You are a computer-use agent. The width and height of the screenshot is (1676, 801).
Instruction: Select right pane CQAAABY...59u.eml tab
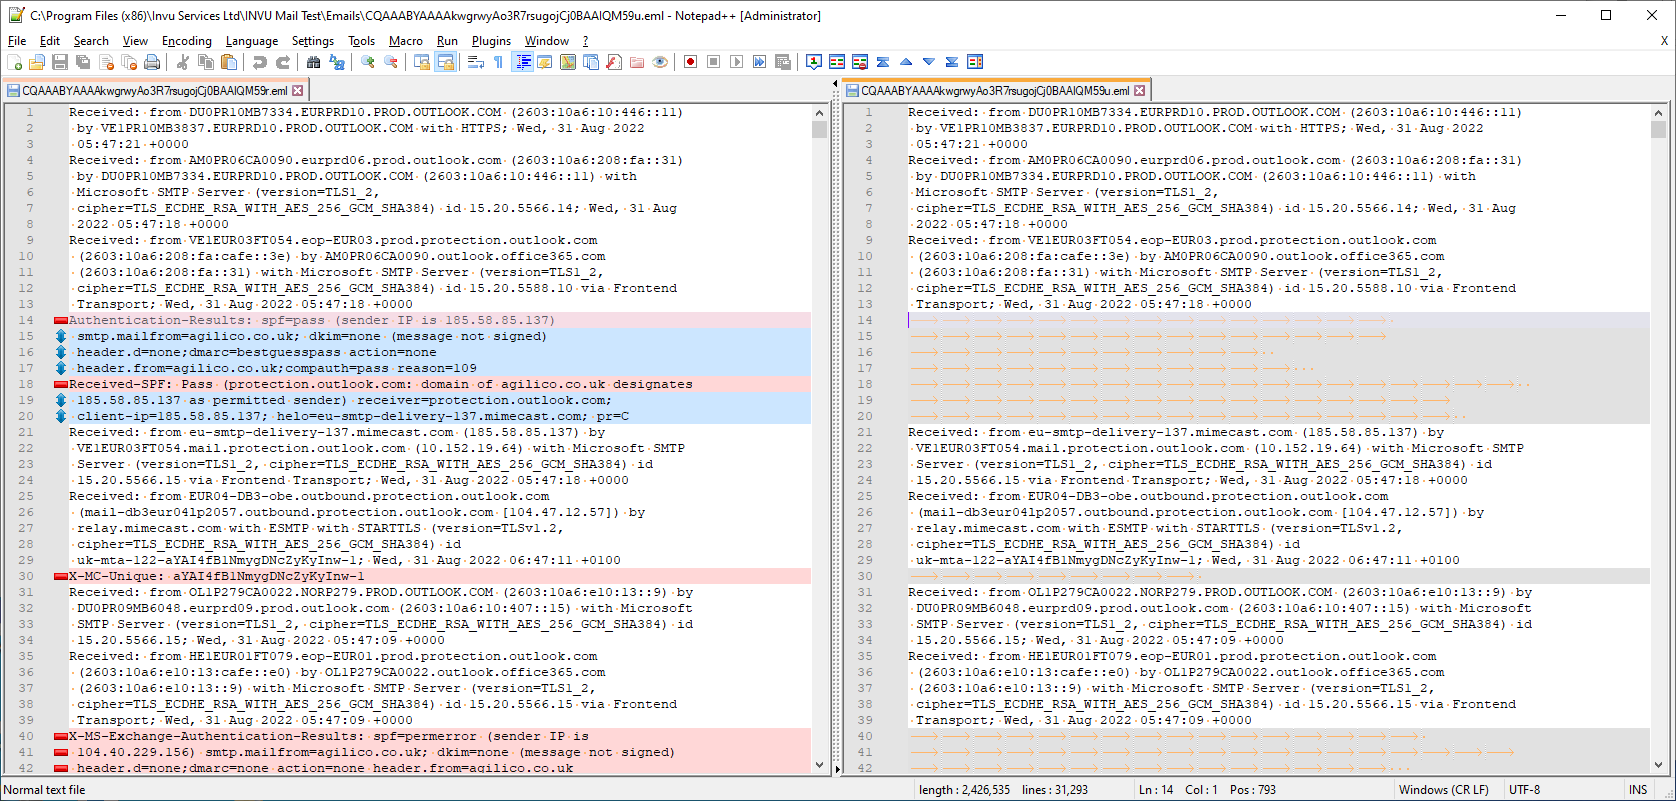point(996,90)
